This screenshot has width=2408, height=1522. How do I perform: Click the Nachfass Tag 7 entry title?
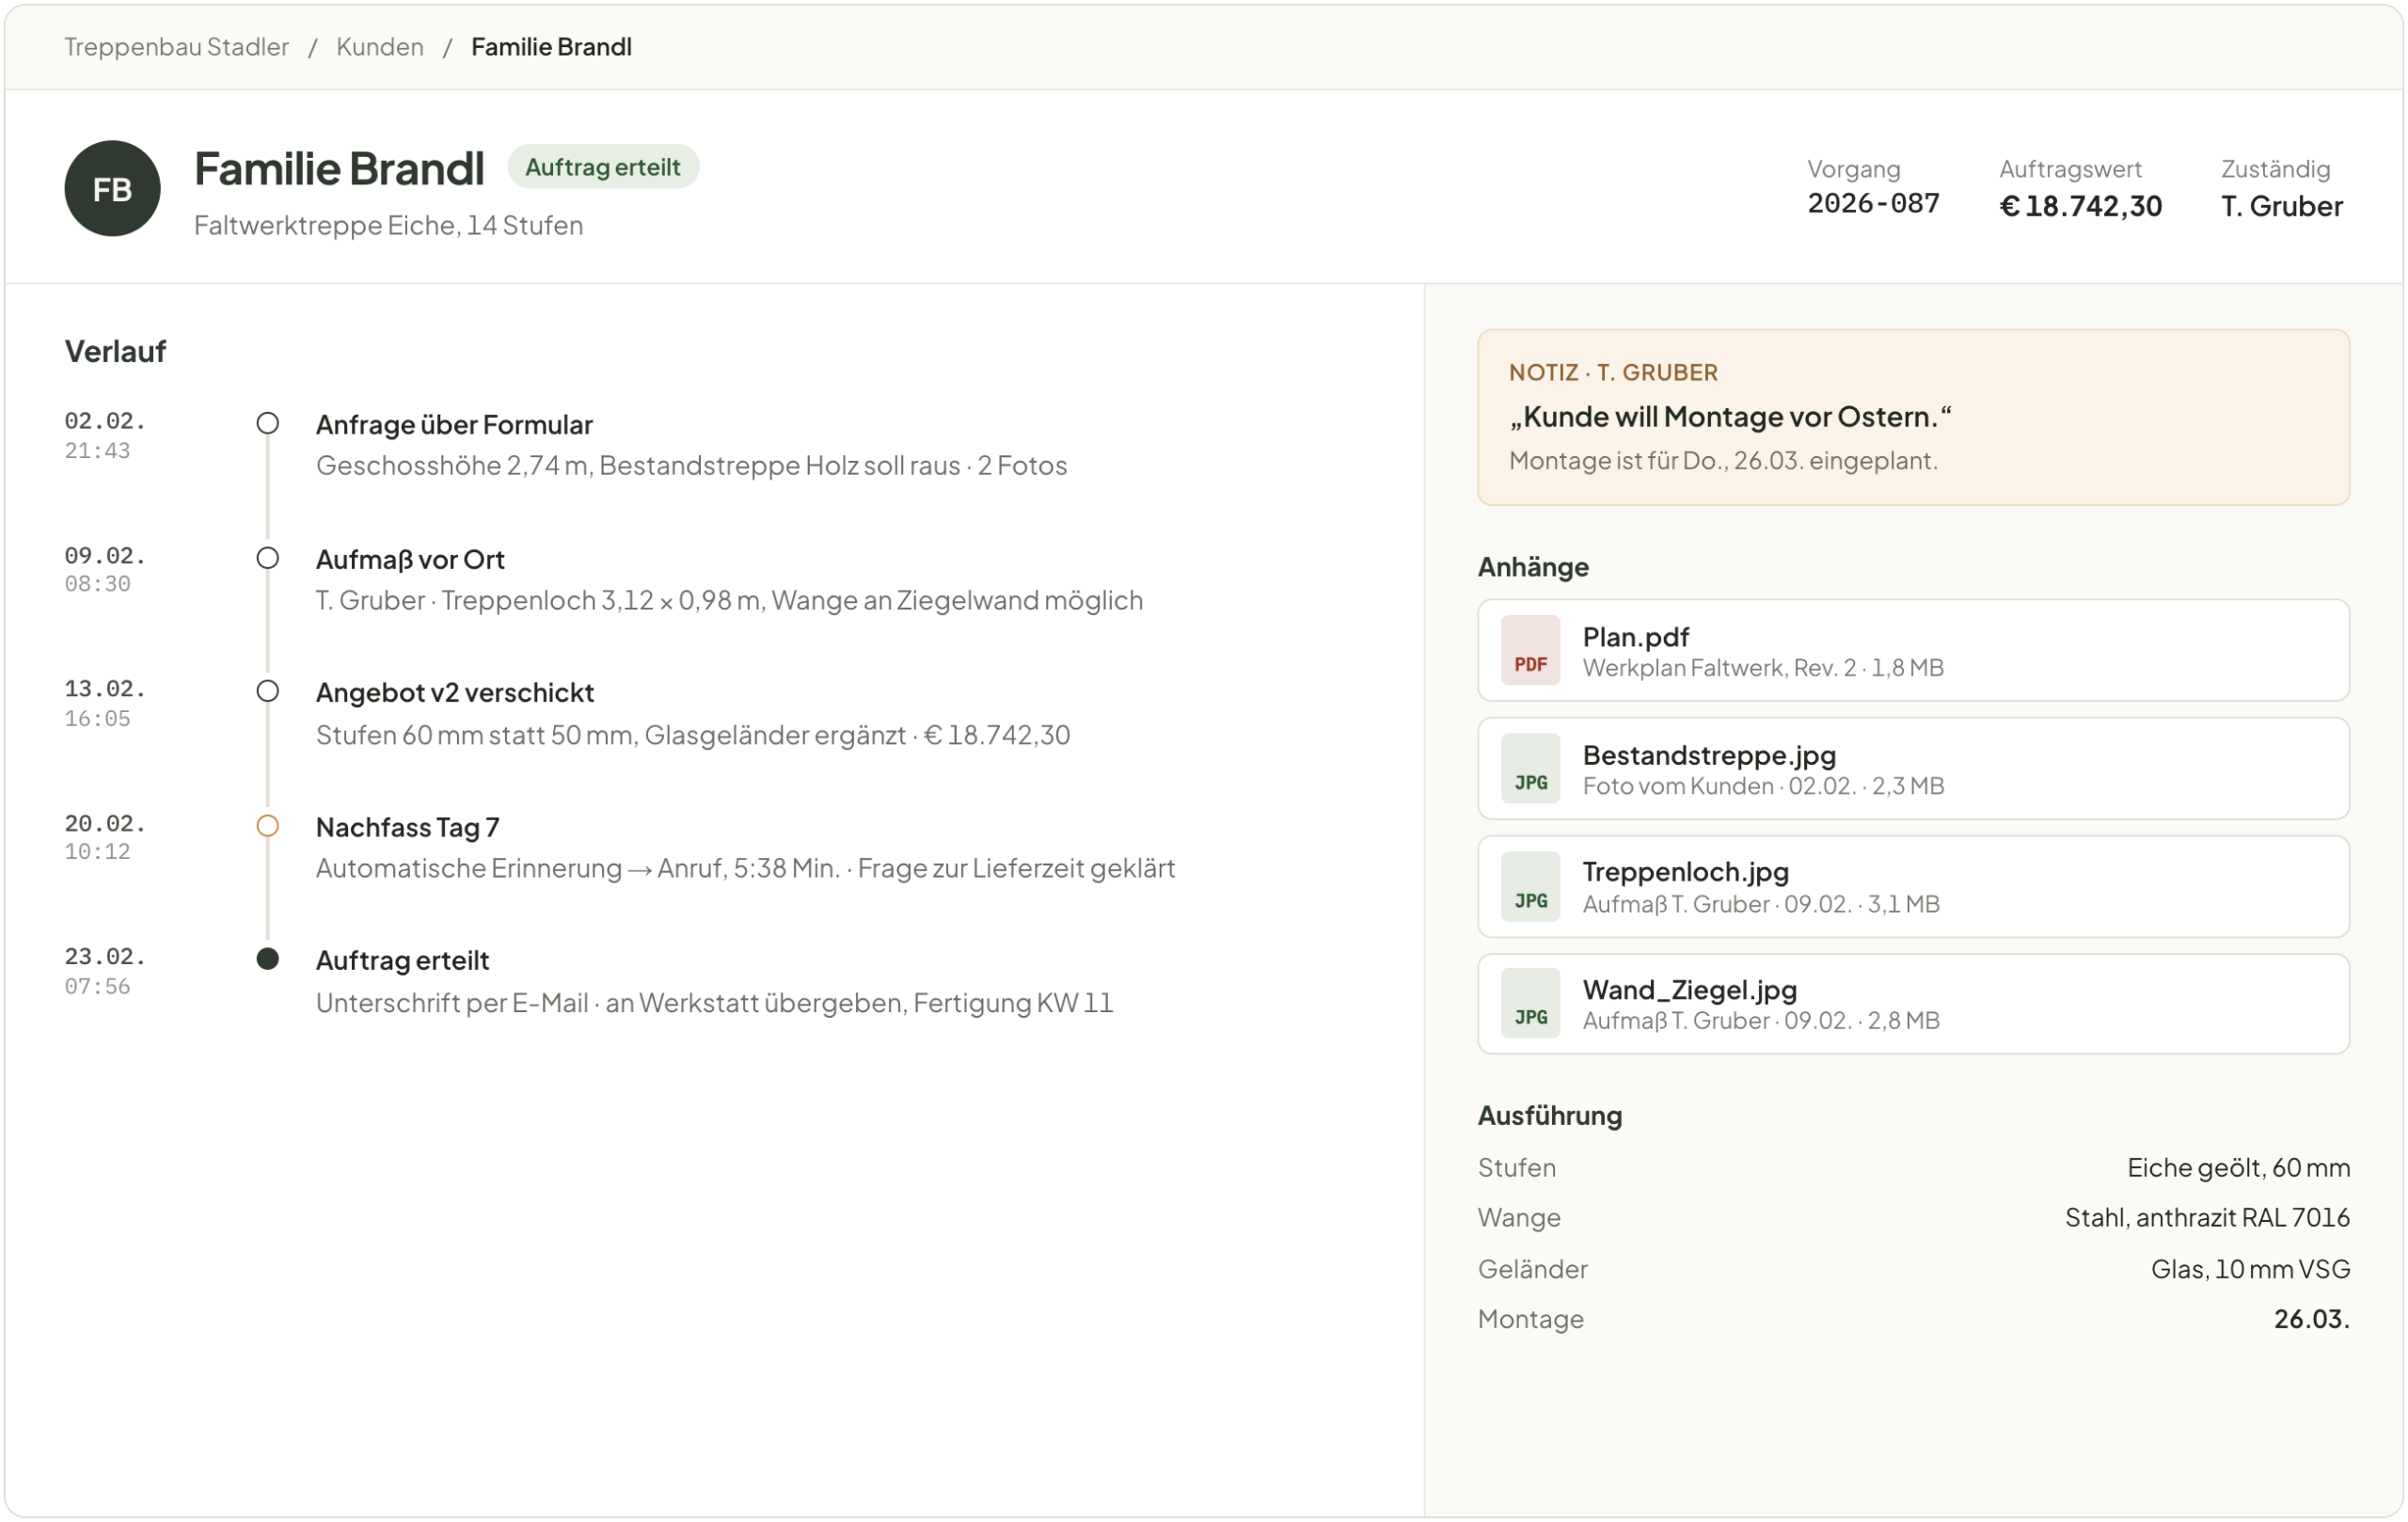(407, 828)
